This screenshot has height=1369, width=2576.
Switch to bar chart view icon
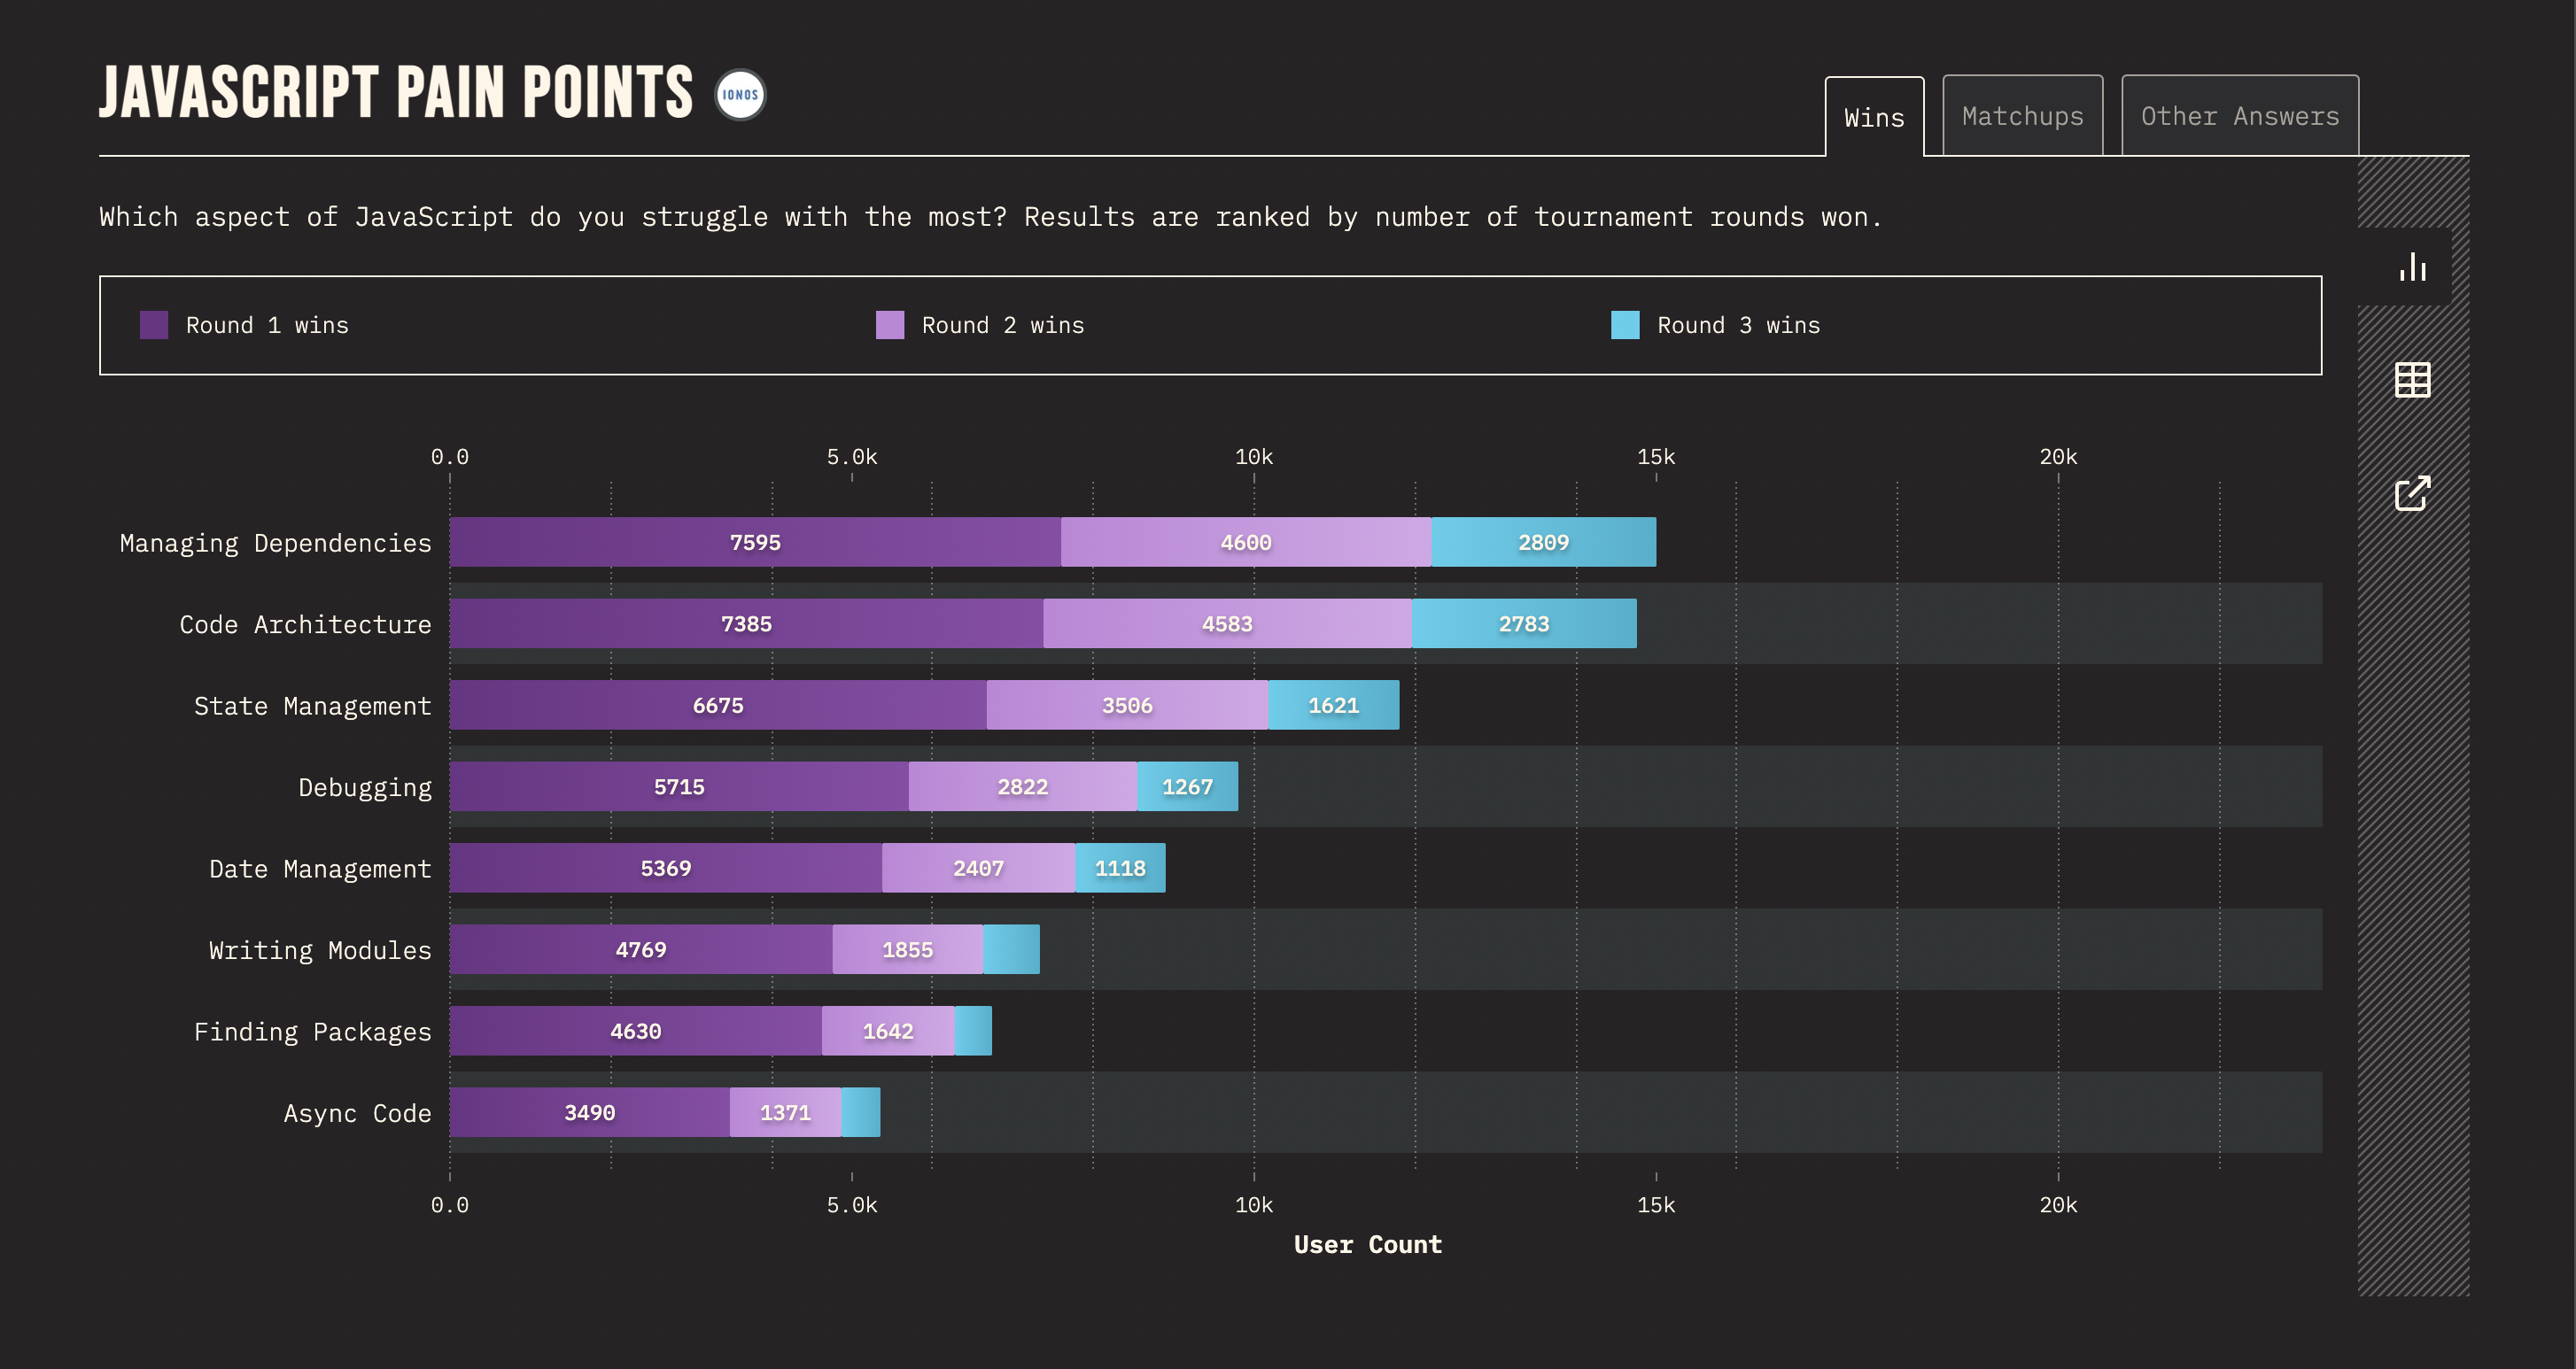pos(2413,267)
